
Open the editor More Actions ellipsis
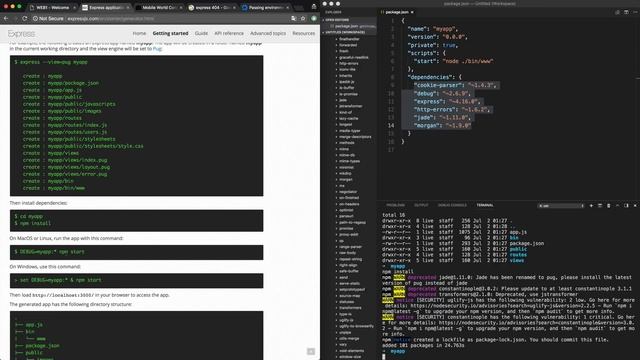pos(635,12)
